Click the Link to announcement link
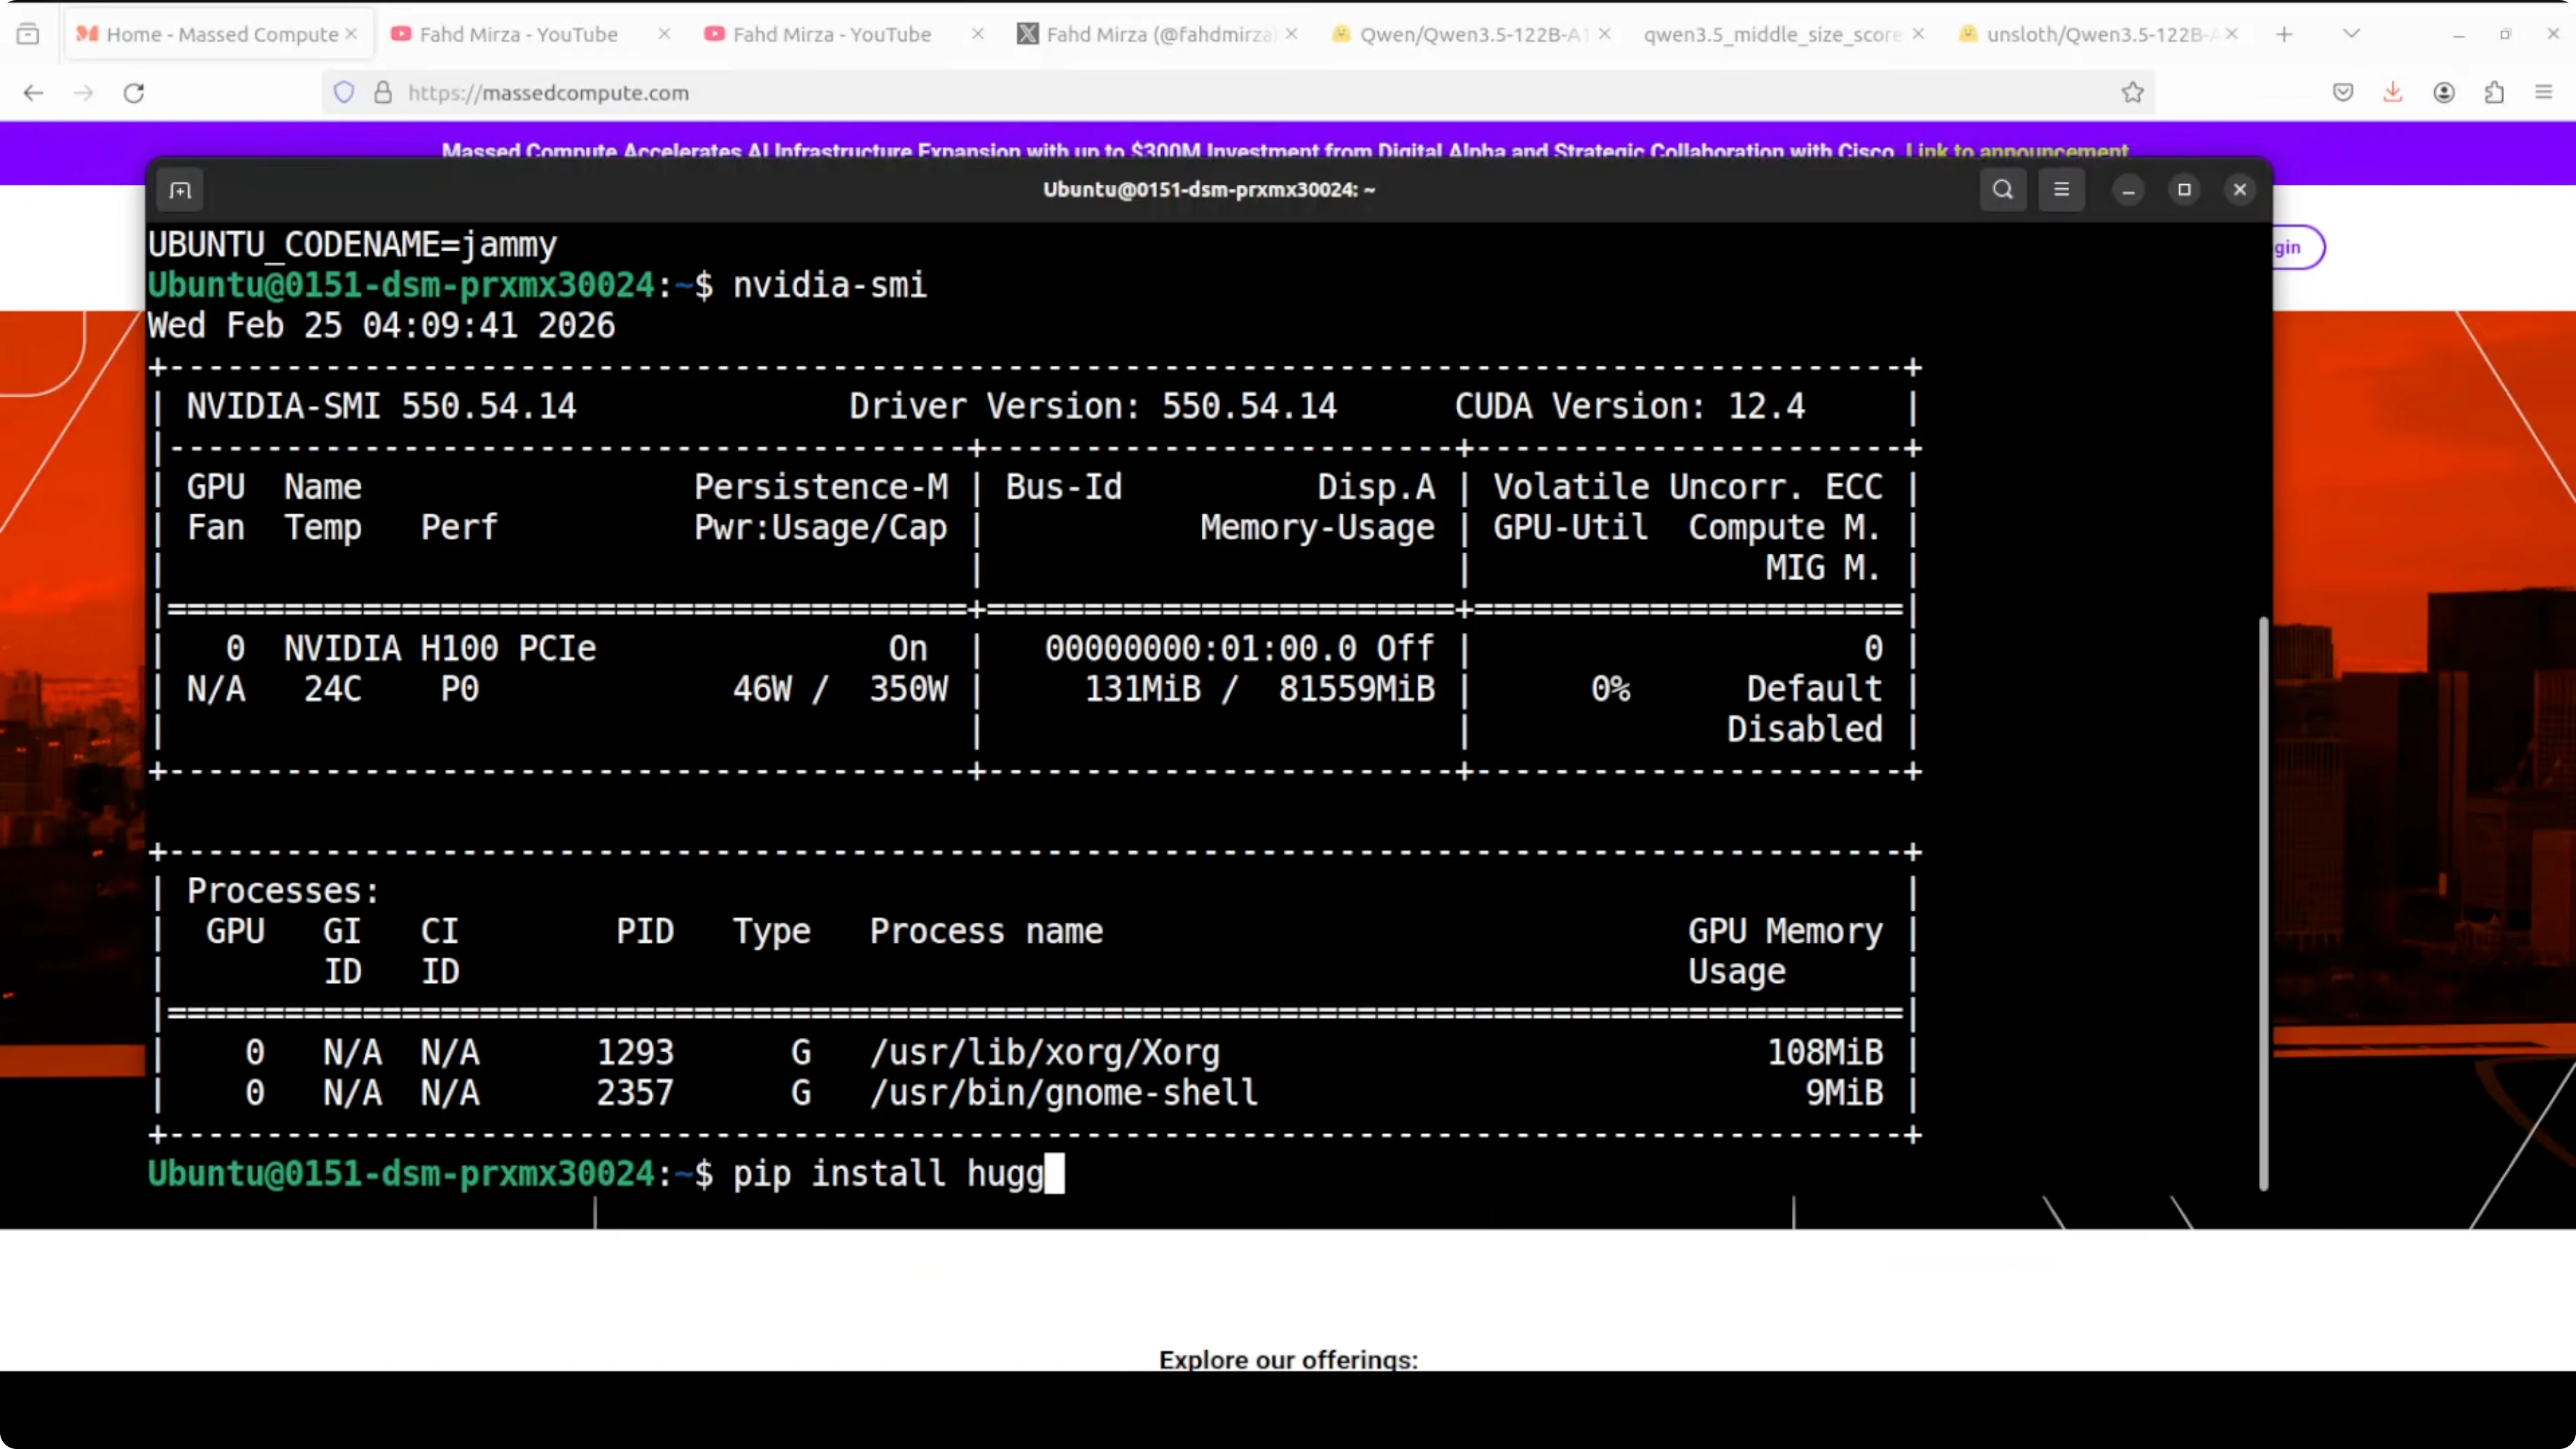 tap(2016, 151)
